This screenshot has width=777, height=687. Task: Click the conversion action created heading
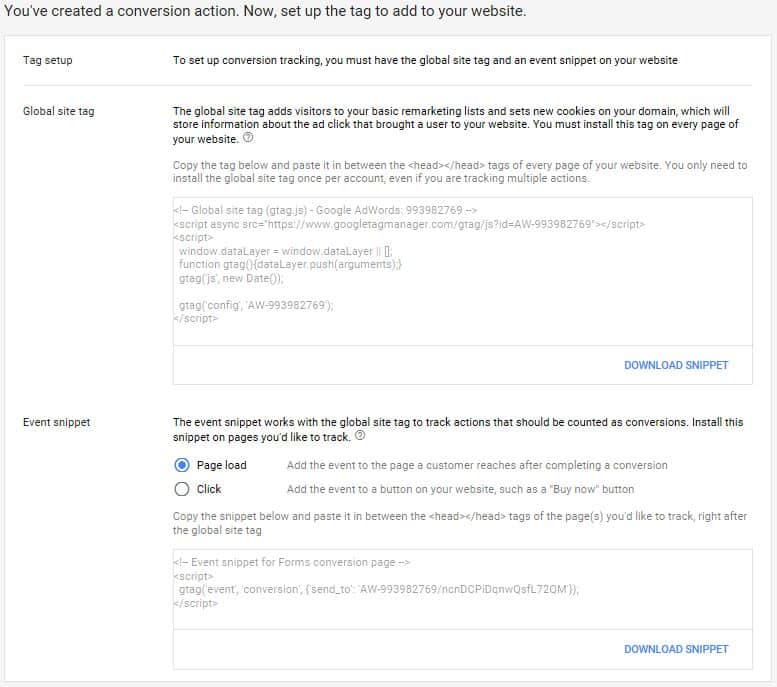[265, 11]
